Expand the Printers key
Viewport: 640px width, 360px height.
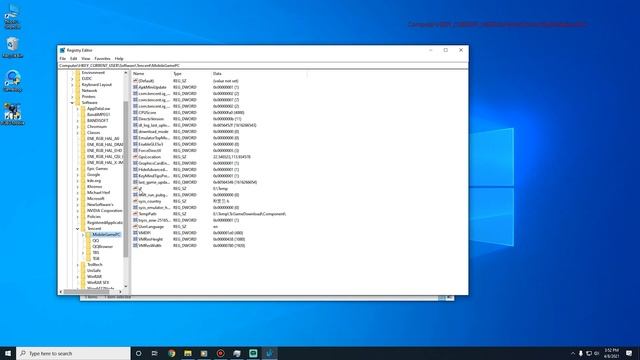tap(72, 97)
